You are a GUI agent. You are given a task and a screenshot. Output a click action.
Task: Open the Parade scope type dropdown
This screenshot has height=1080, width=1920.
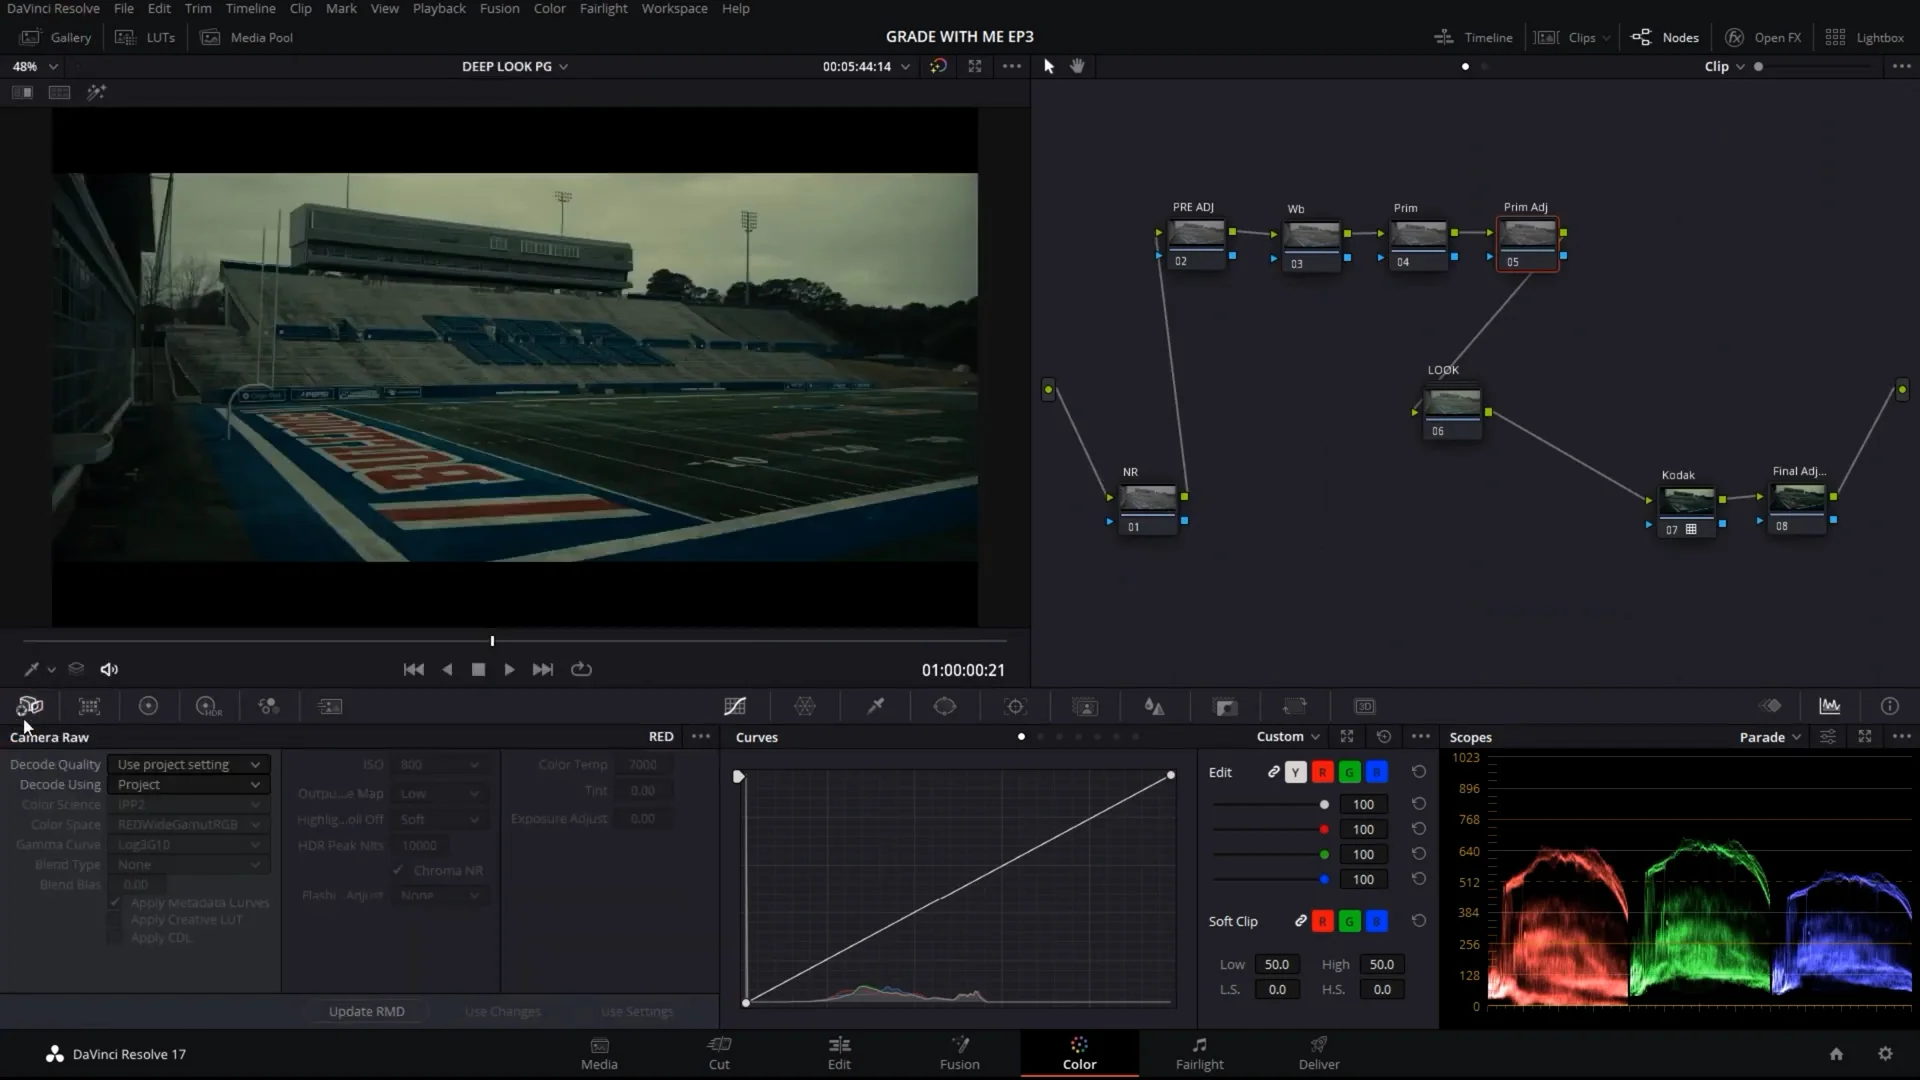pos(1769,737)
